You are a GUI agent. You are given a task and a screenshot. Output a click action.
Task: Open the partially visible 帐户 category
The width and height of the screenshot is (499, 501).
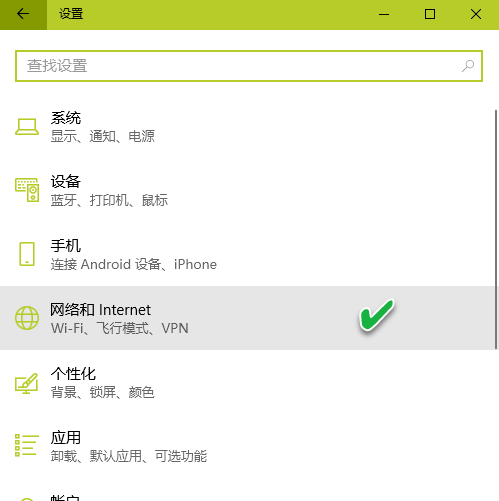(247, 495)
